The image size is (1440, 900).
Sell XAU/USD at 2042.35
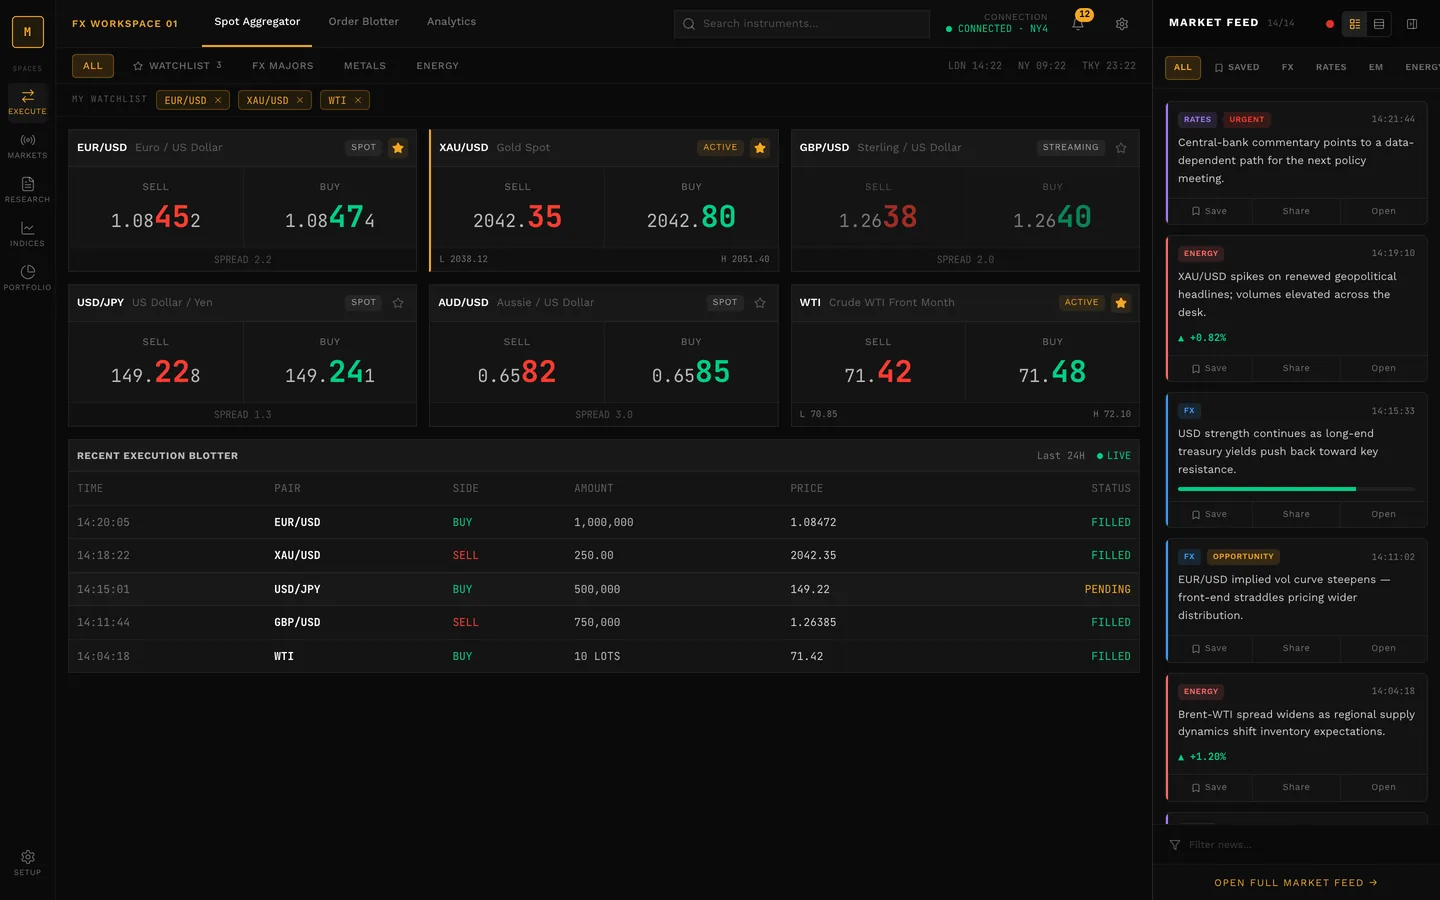click(518, 207)
